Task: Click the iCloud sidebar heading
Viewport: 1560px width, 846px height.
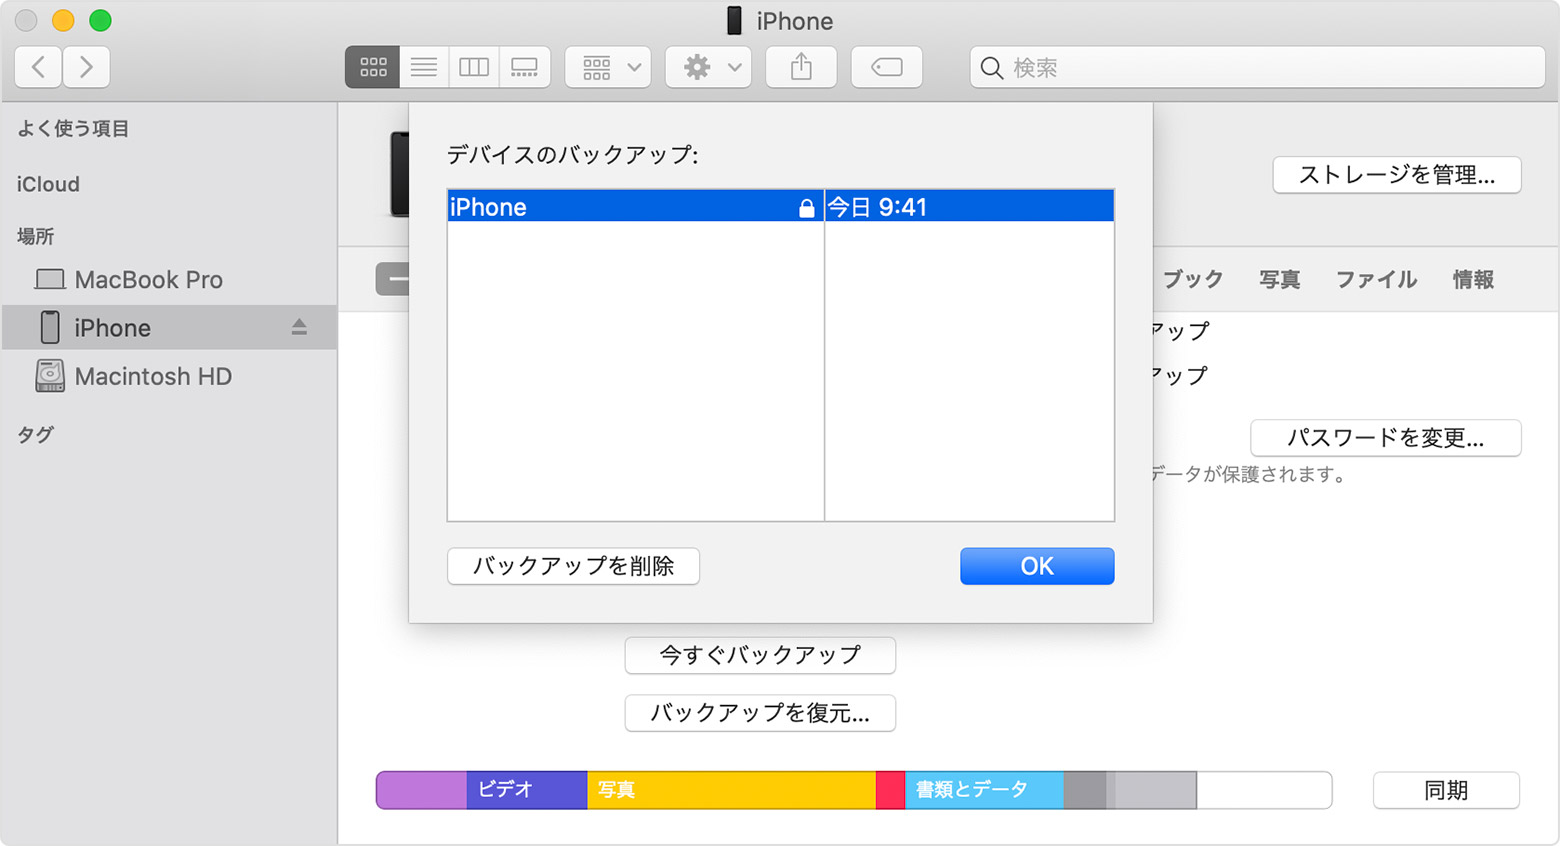Action: coord(48,184)
